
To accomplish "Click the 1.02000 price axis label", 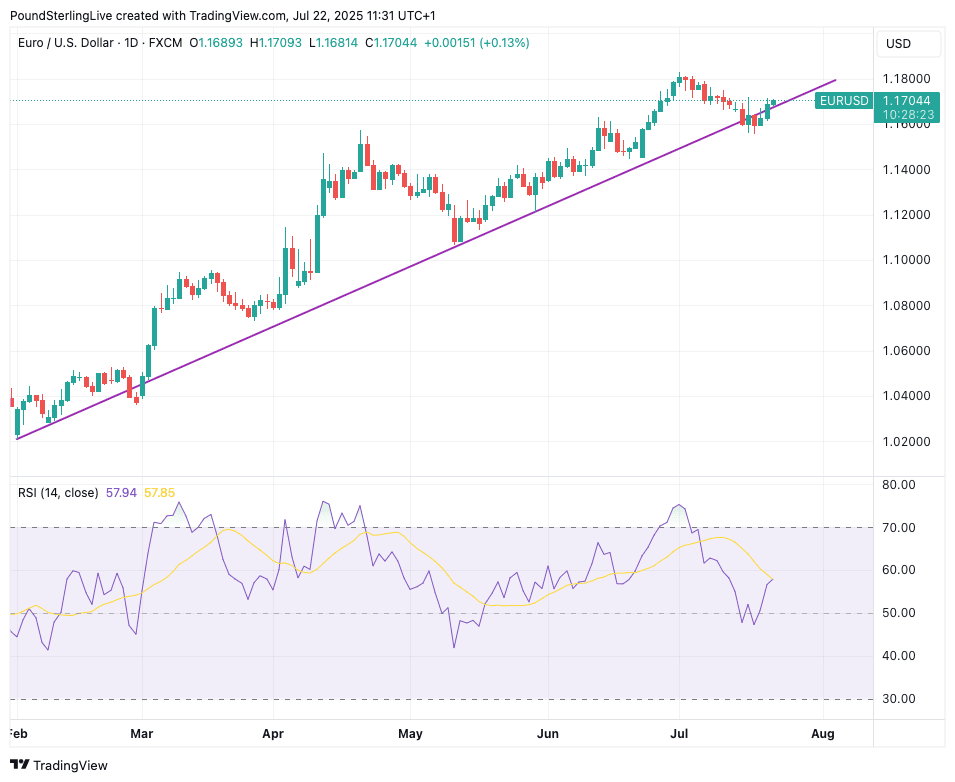I will [908, 441].
